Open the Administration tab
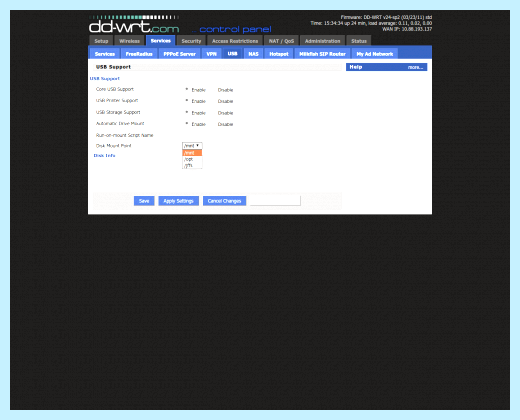This screenshot has height=420, width=520. (322, 41)
